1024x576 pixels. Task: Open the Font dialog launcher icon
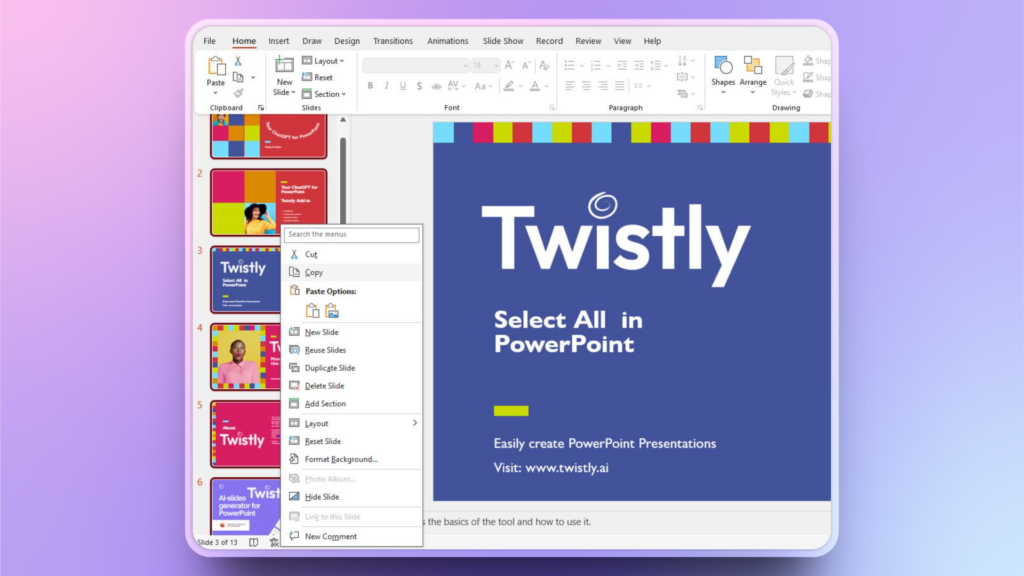[552, 108]
